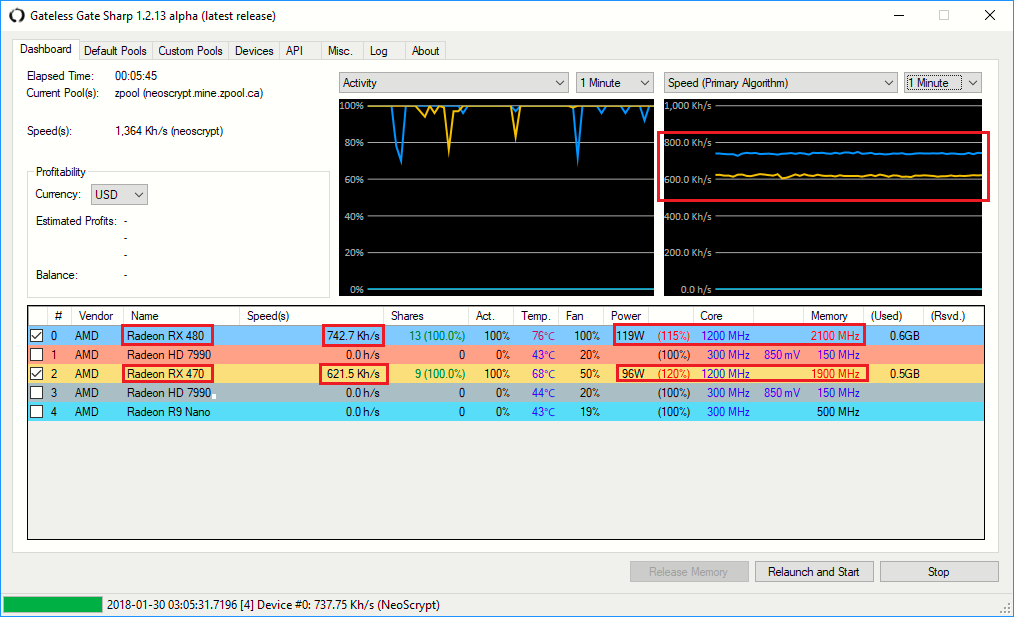Uncheck the Radeon RX 470 device checkbox

37,374
